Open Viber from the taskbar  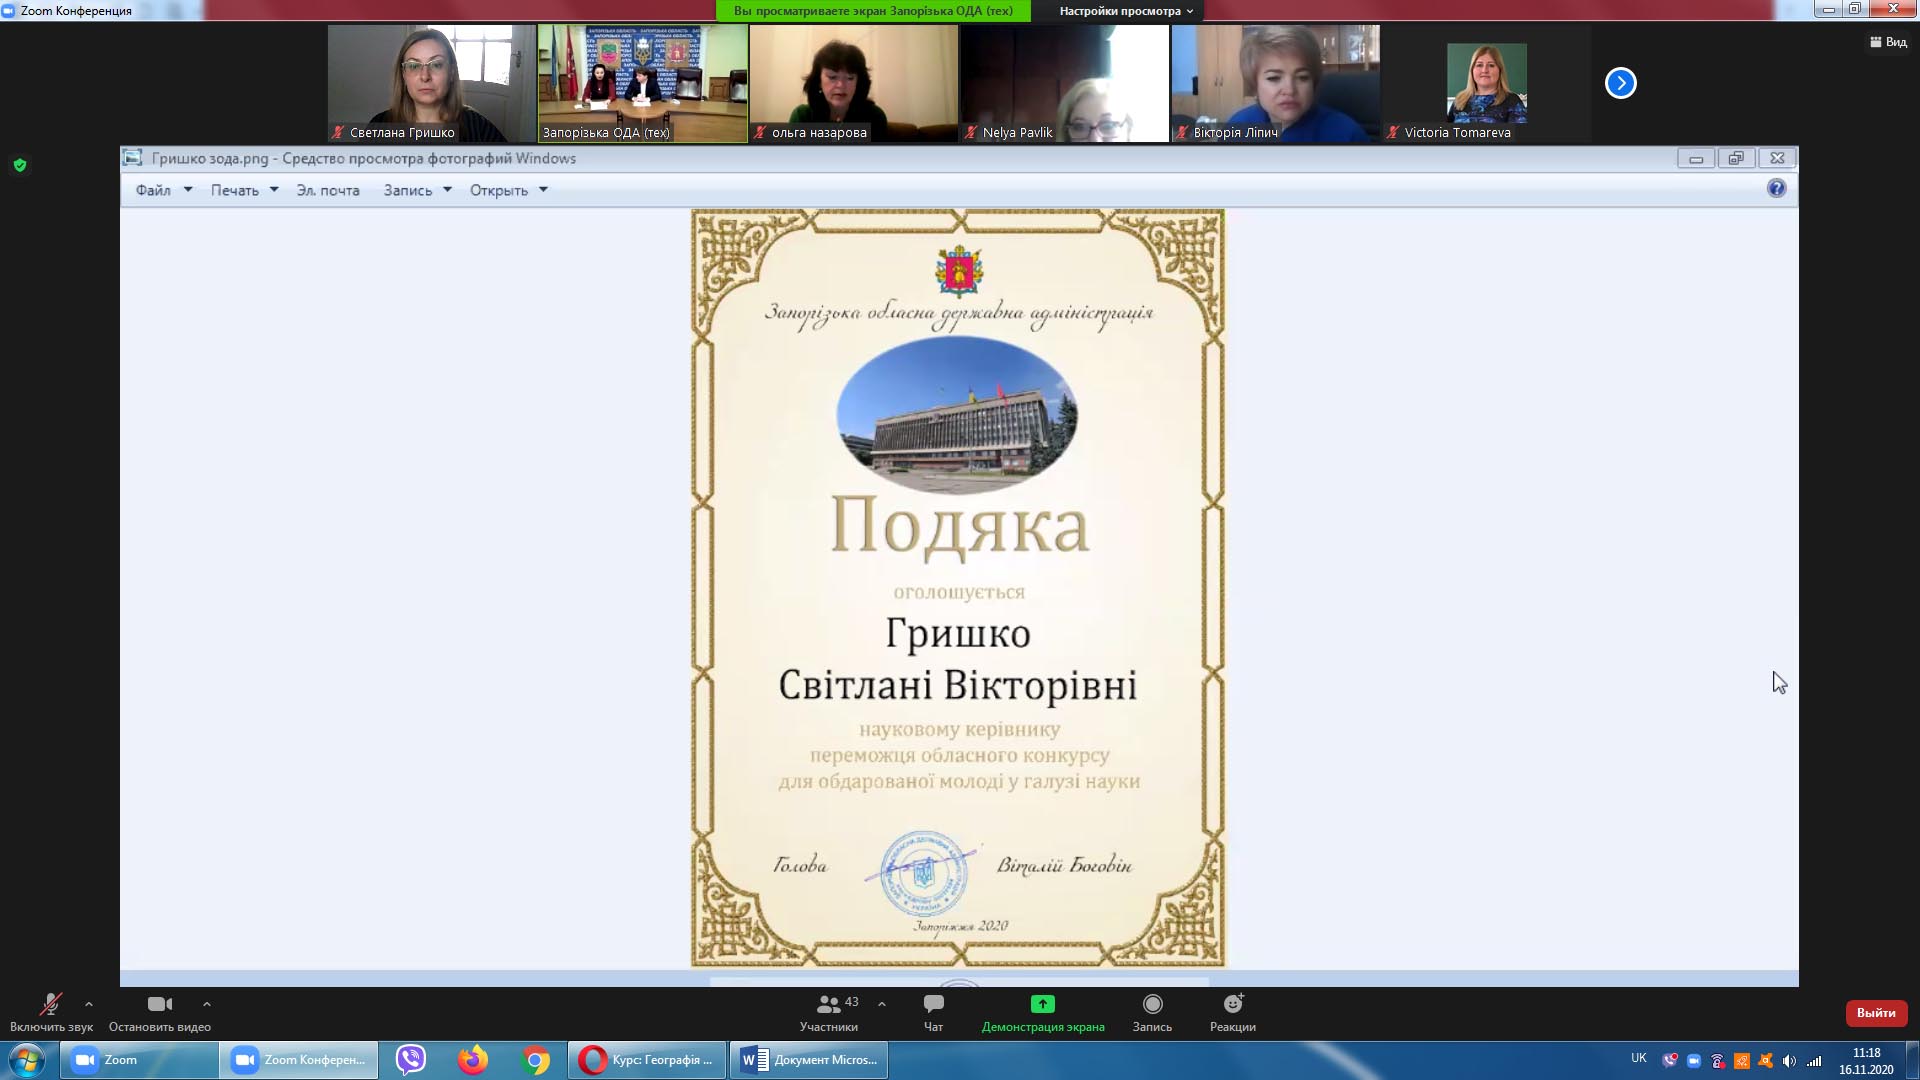tap(411, 1059)
